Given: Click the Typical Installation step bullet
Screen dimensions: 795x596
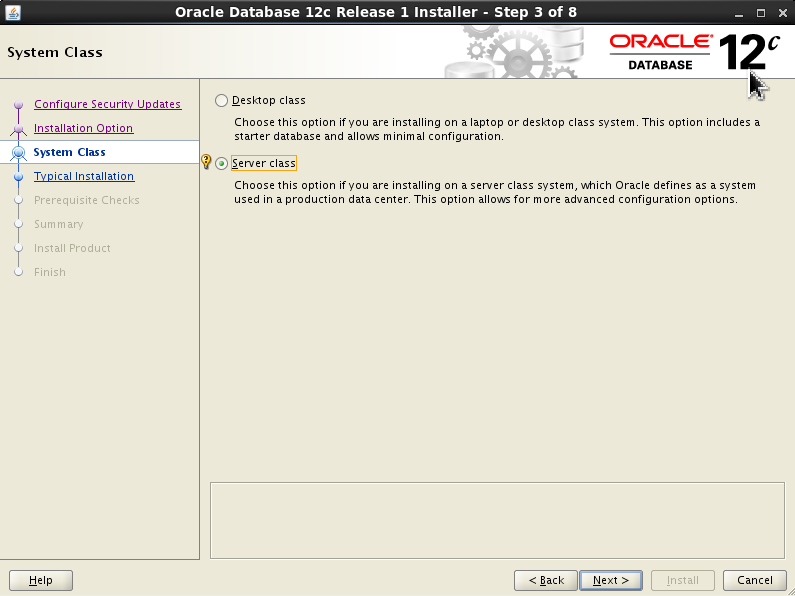Looking at the screenshot, I should point(19,177).
